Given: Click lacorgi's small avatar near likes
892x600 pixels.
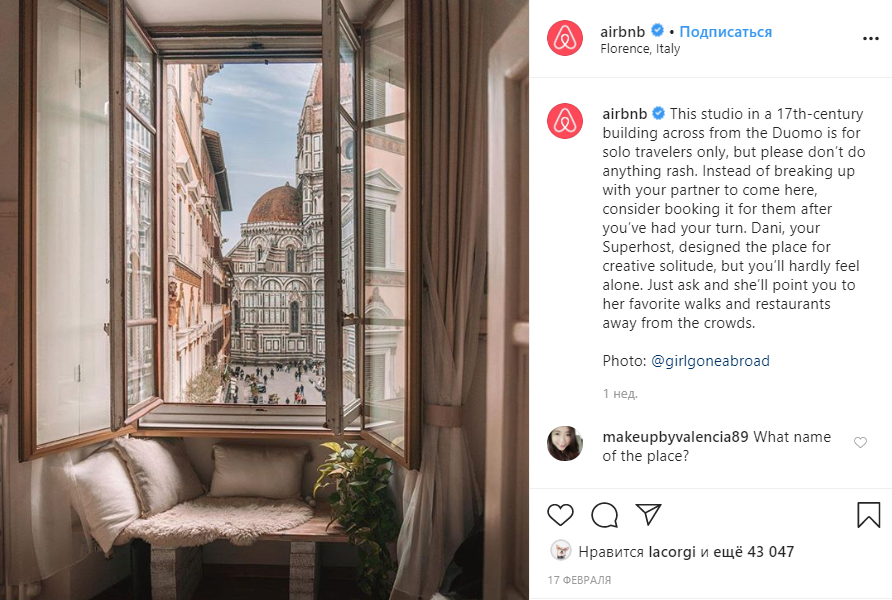Looking at the screenshot, I should (561, 551).
